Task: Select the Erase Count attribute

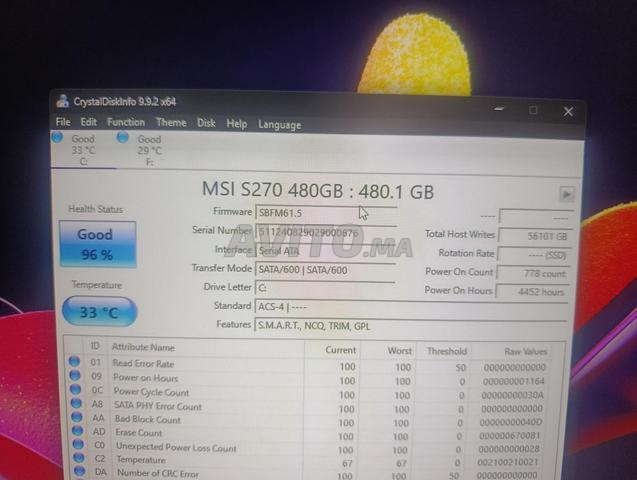Action: pos(139,432)
